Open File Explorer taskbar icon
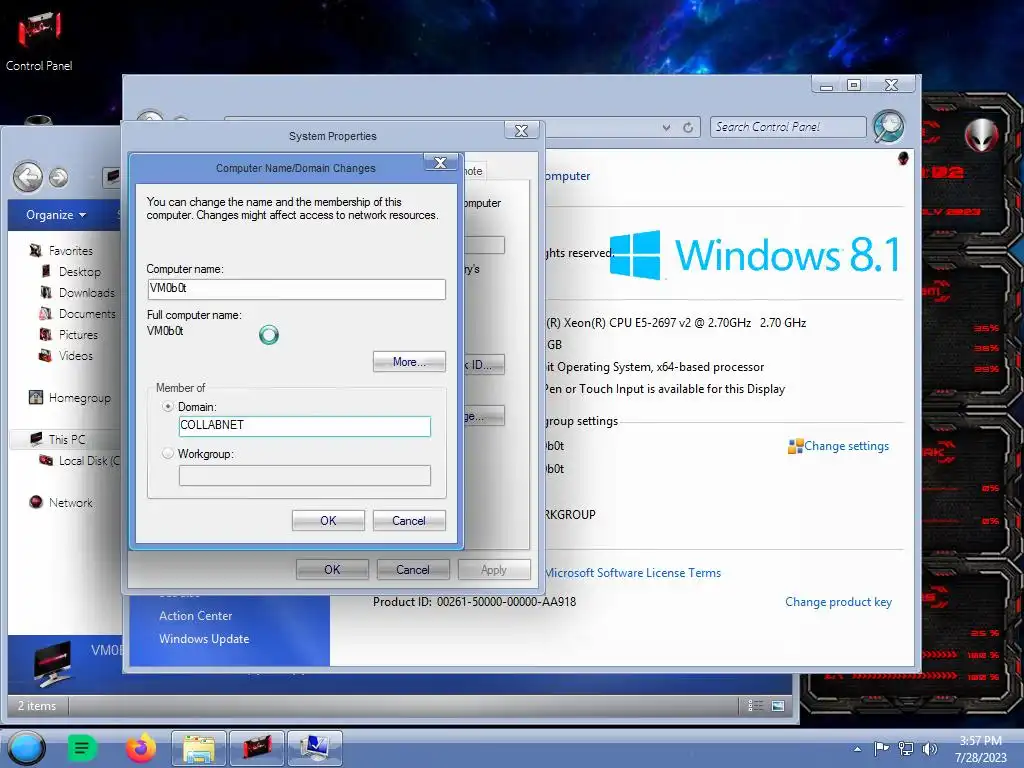The width and height of the screenshot is (1024, 768). [x=199, y=748]
